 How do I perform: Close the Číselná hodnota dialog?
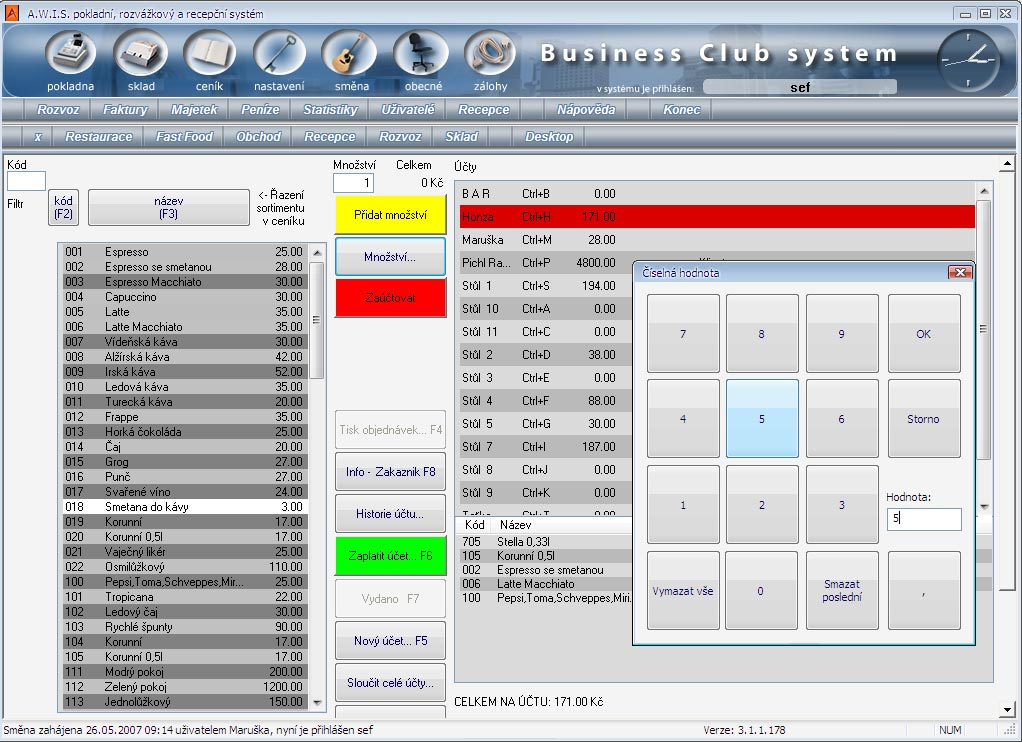[959, 272]
